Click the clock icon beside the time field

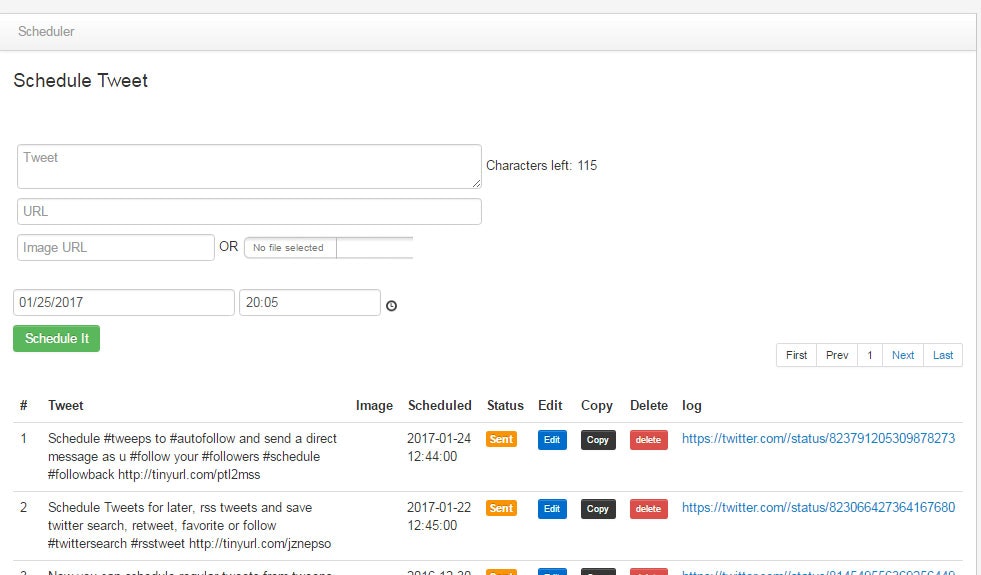[391, 305]
